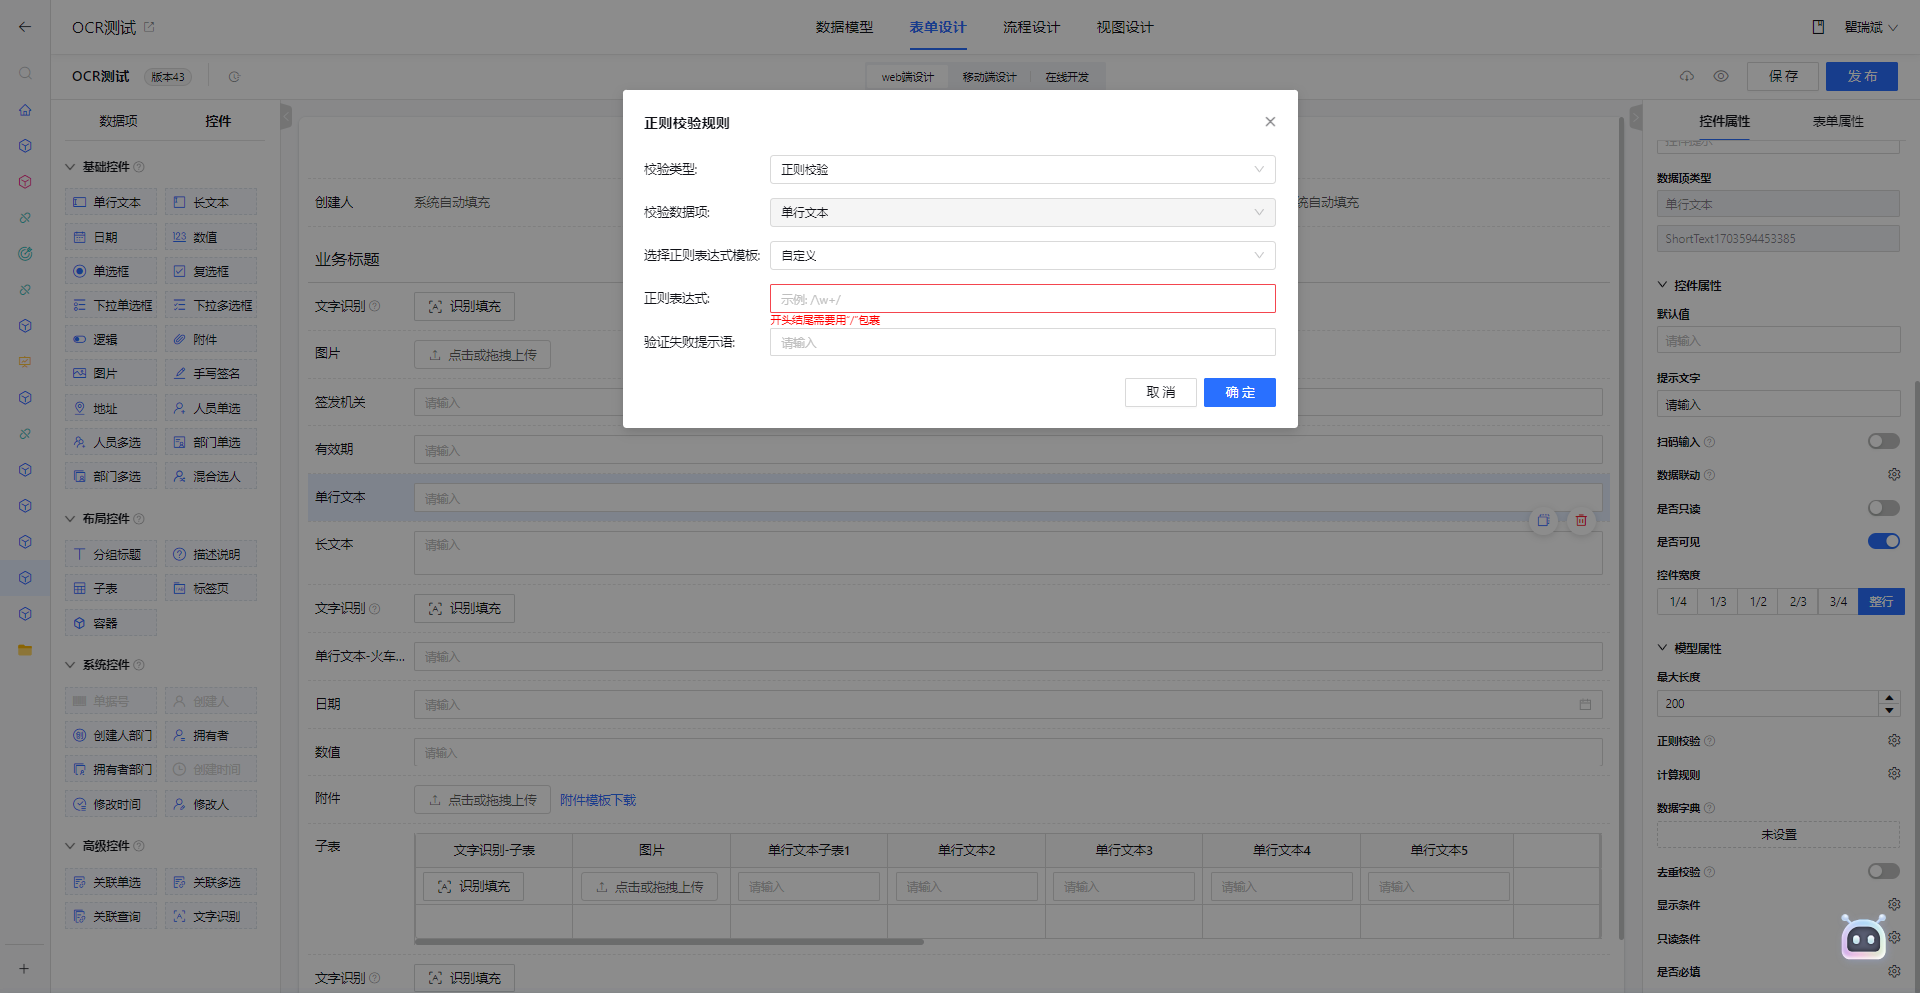Select the 地址 control
Screen dimensions: 1920x993
coord(111,409)
